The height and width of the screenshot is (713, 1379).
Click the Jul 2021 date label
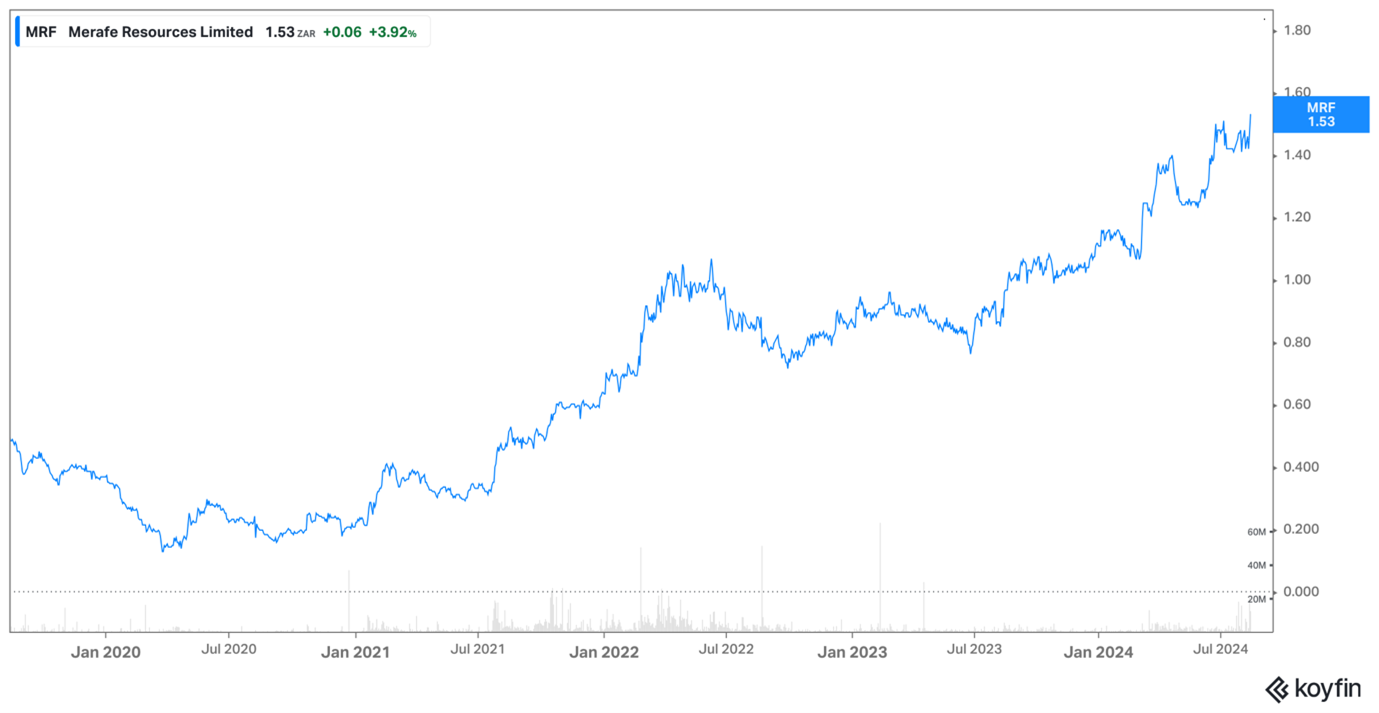[x=477, y=649]
